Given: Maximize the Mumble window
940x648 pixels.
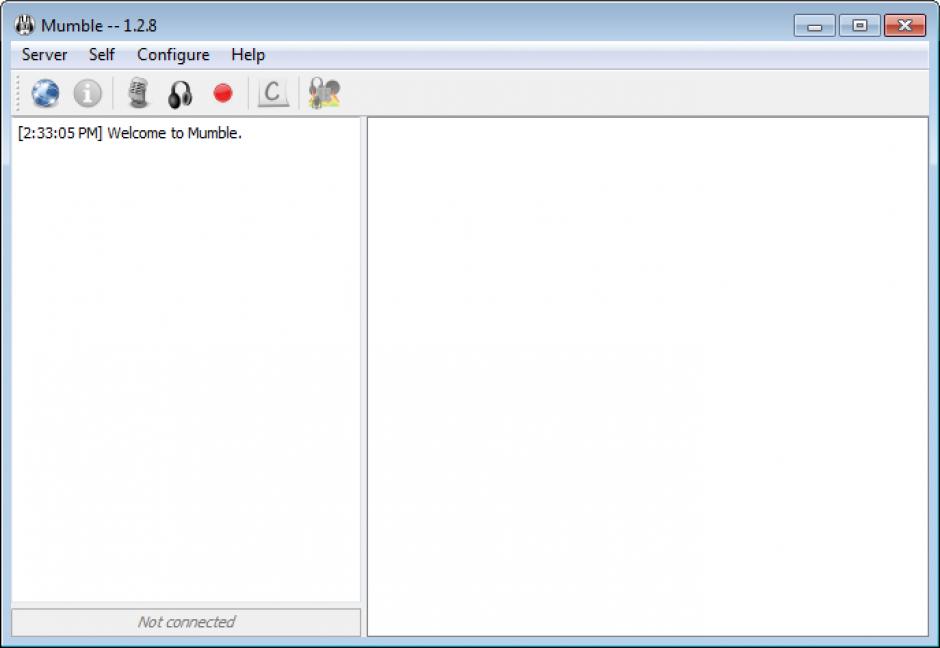Looking at the screenshot, I should [x=860, y=26].
